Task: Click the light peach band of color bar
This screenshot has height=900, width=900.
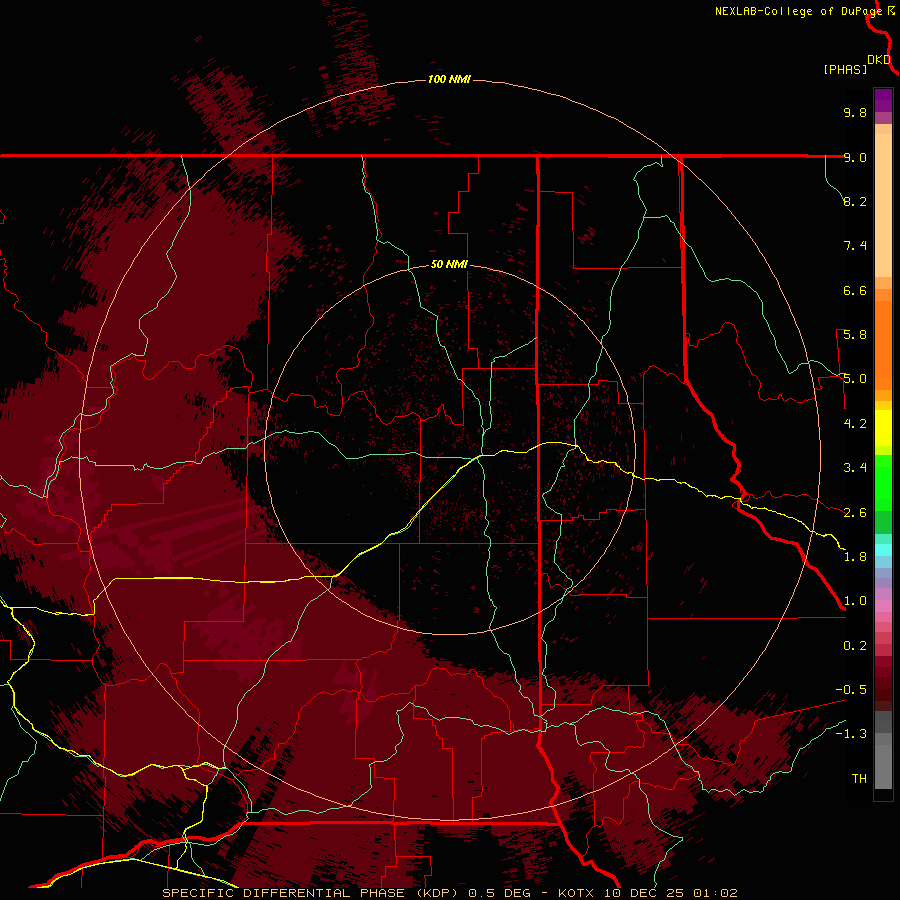Action: (x=883, y=205)
